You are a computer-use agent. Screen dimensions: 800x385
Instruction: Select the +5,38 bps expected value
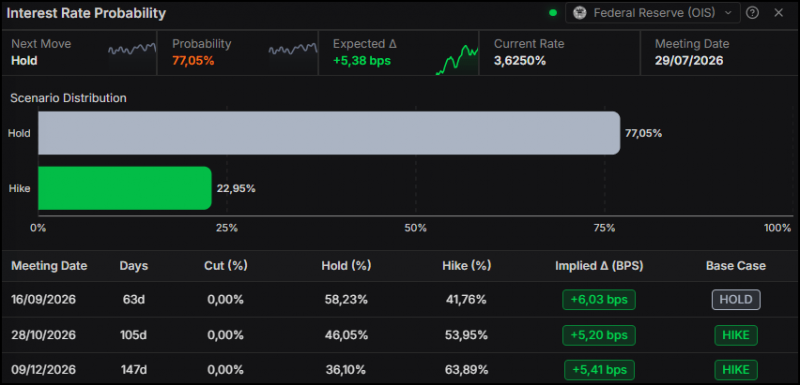click(362, 61)
